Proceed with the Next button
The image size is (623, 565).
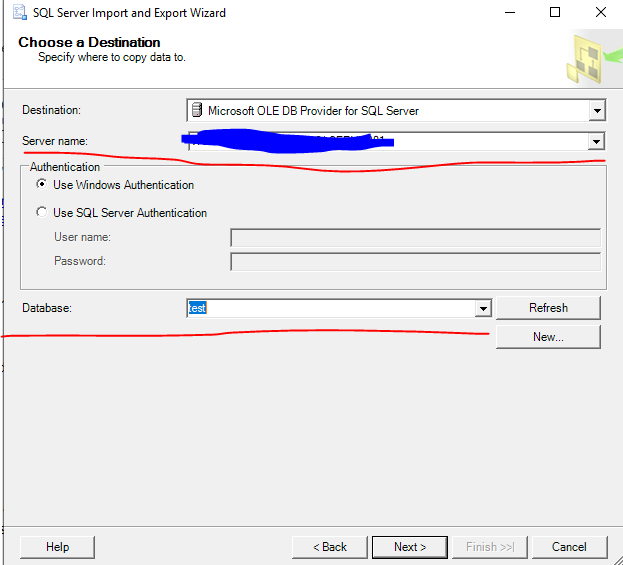click(x=410, y=547)
